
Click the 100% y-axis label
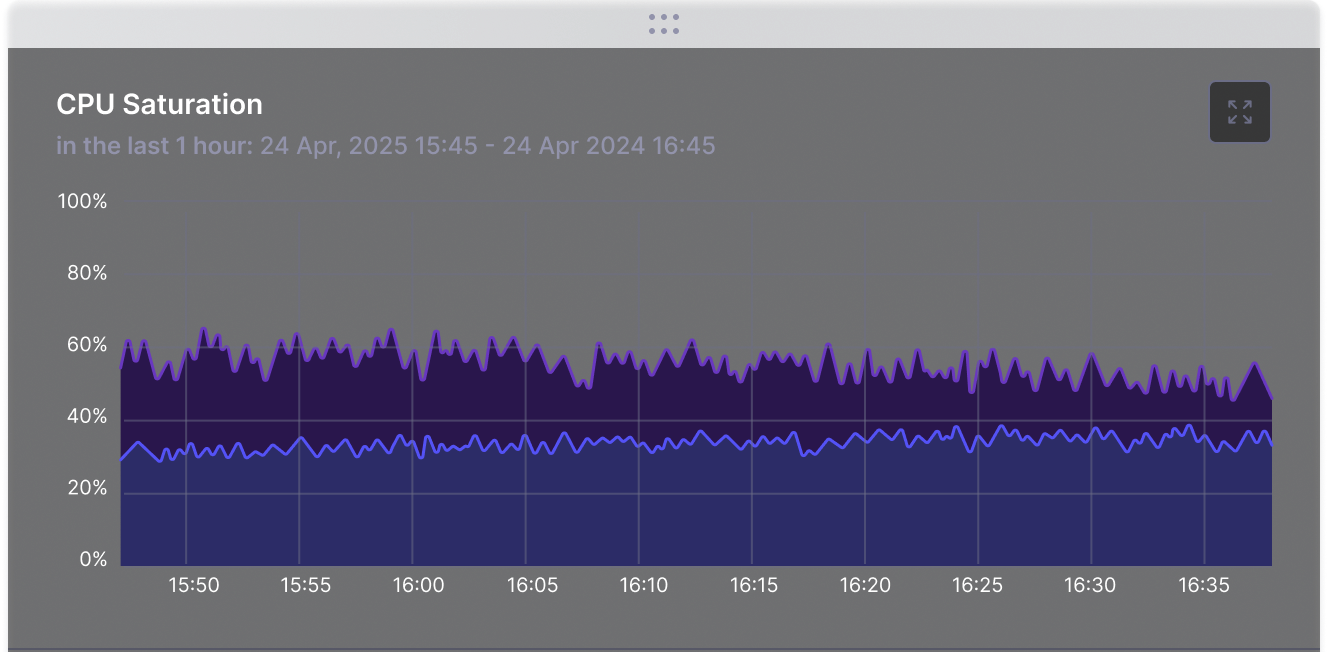point(82,202)
